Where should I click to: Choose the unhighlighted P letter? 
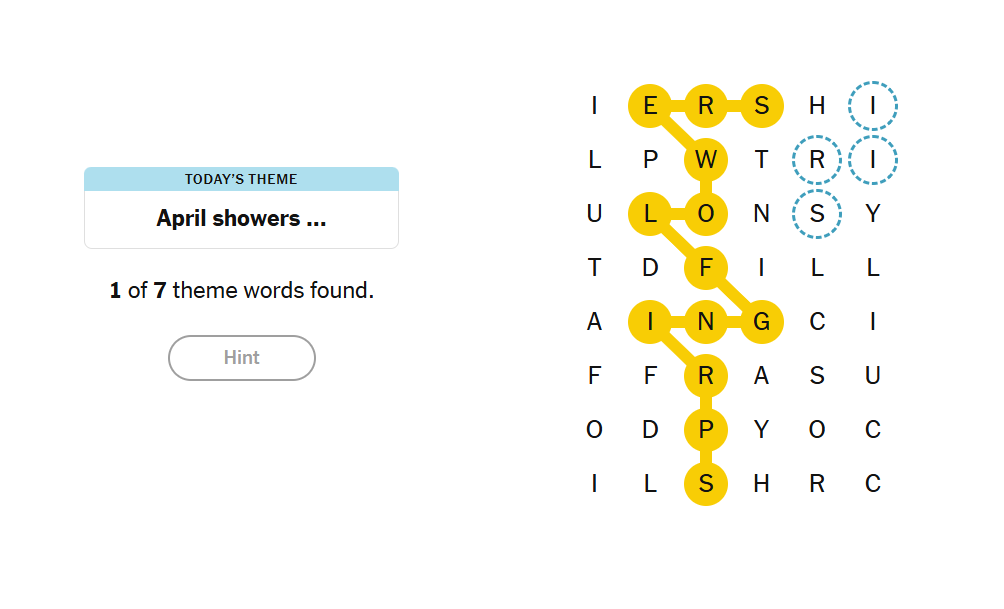(x=650, y=159)
